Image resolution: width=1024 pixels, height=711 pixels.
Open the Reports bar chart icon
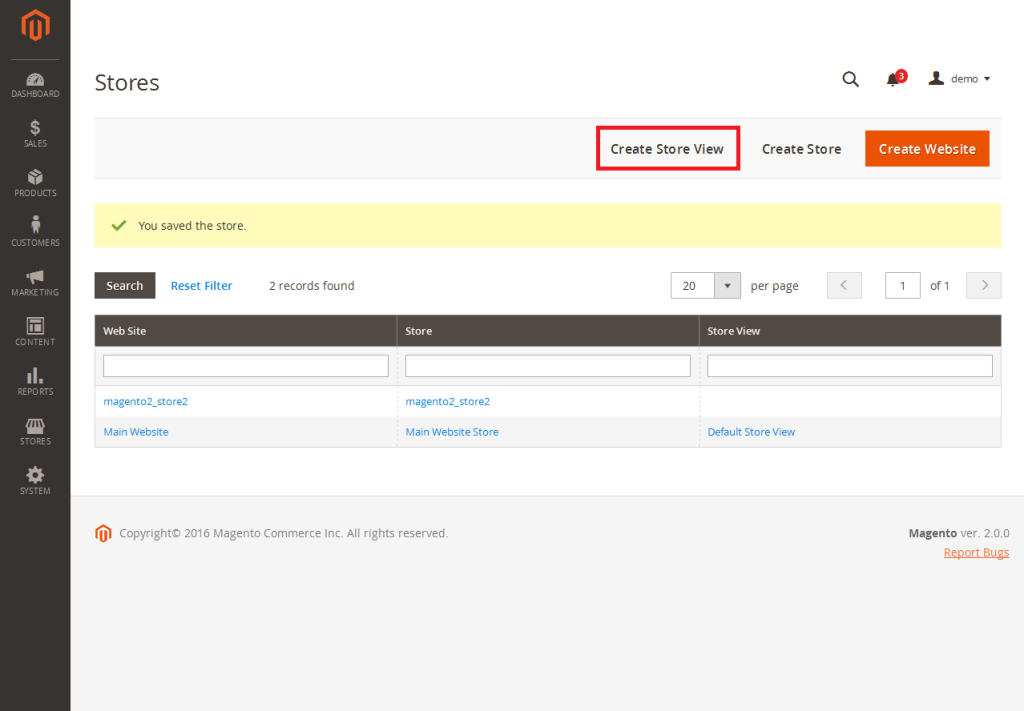(x=35, y=381)
